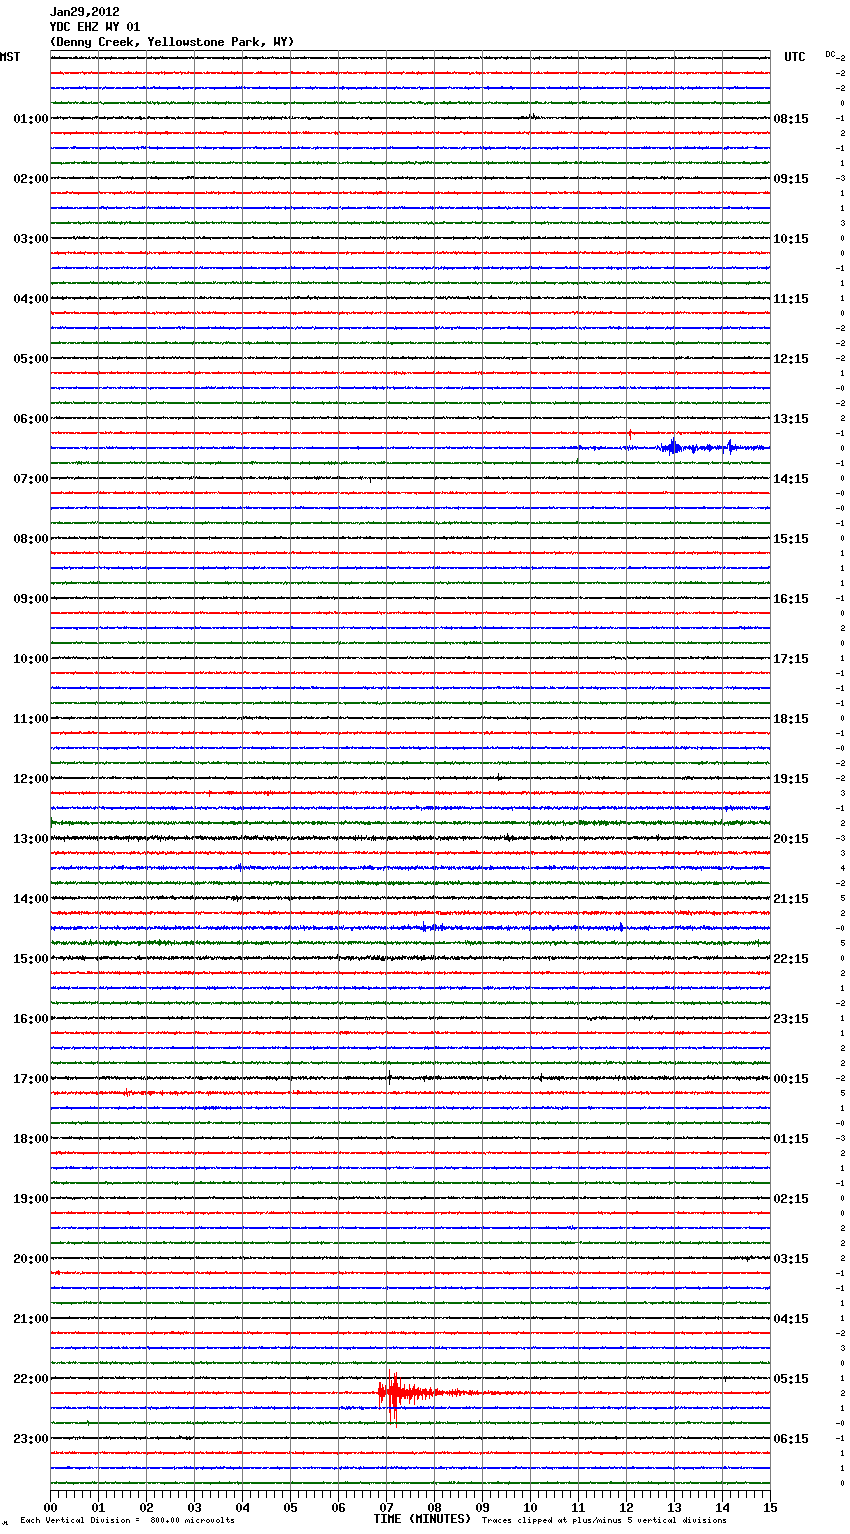The image size is (850, 1534).
Task: Click the small red spike on the 06:15 trace
Action: click(630, 433)
